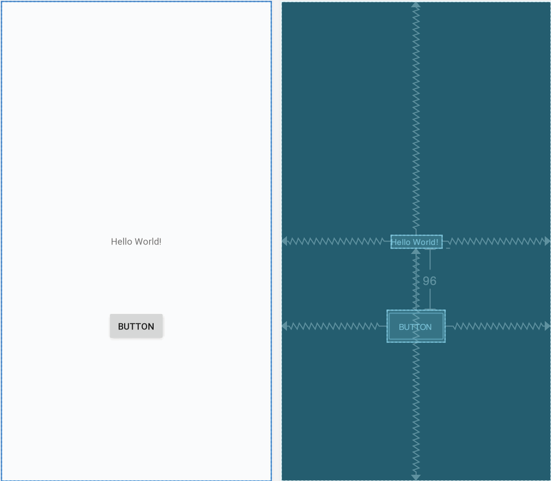This screenshot has width=551, height=481.
Task: Select the vertical zigzag constraint above Hello World
Action: (416, 118)
